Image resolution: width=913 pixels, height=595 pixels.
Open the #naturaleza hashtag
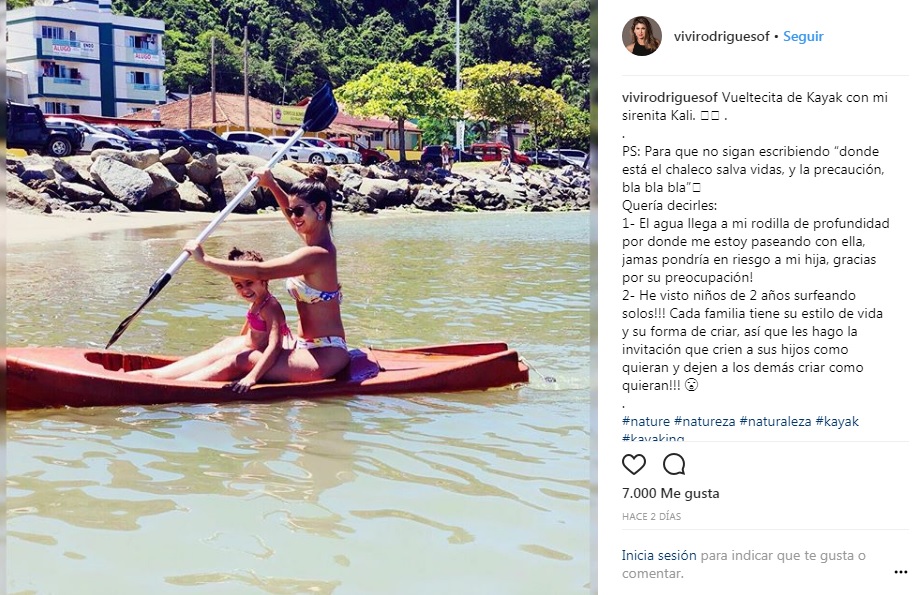[775, 421]
